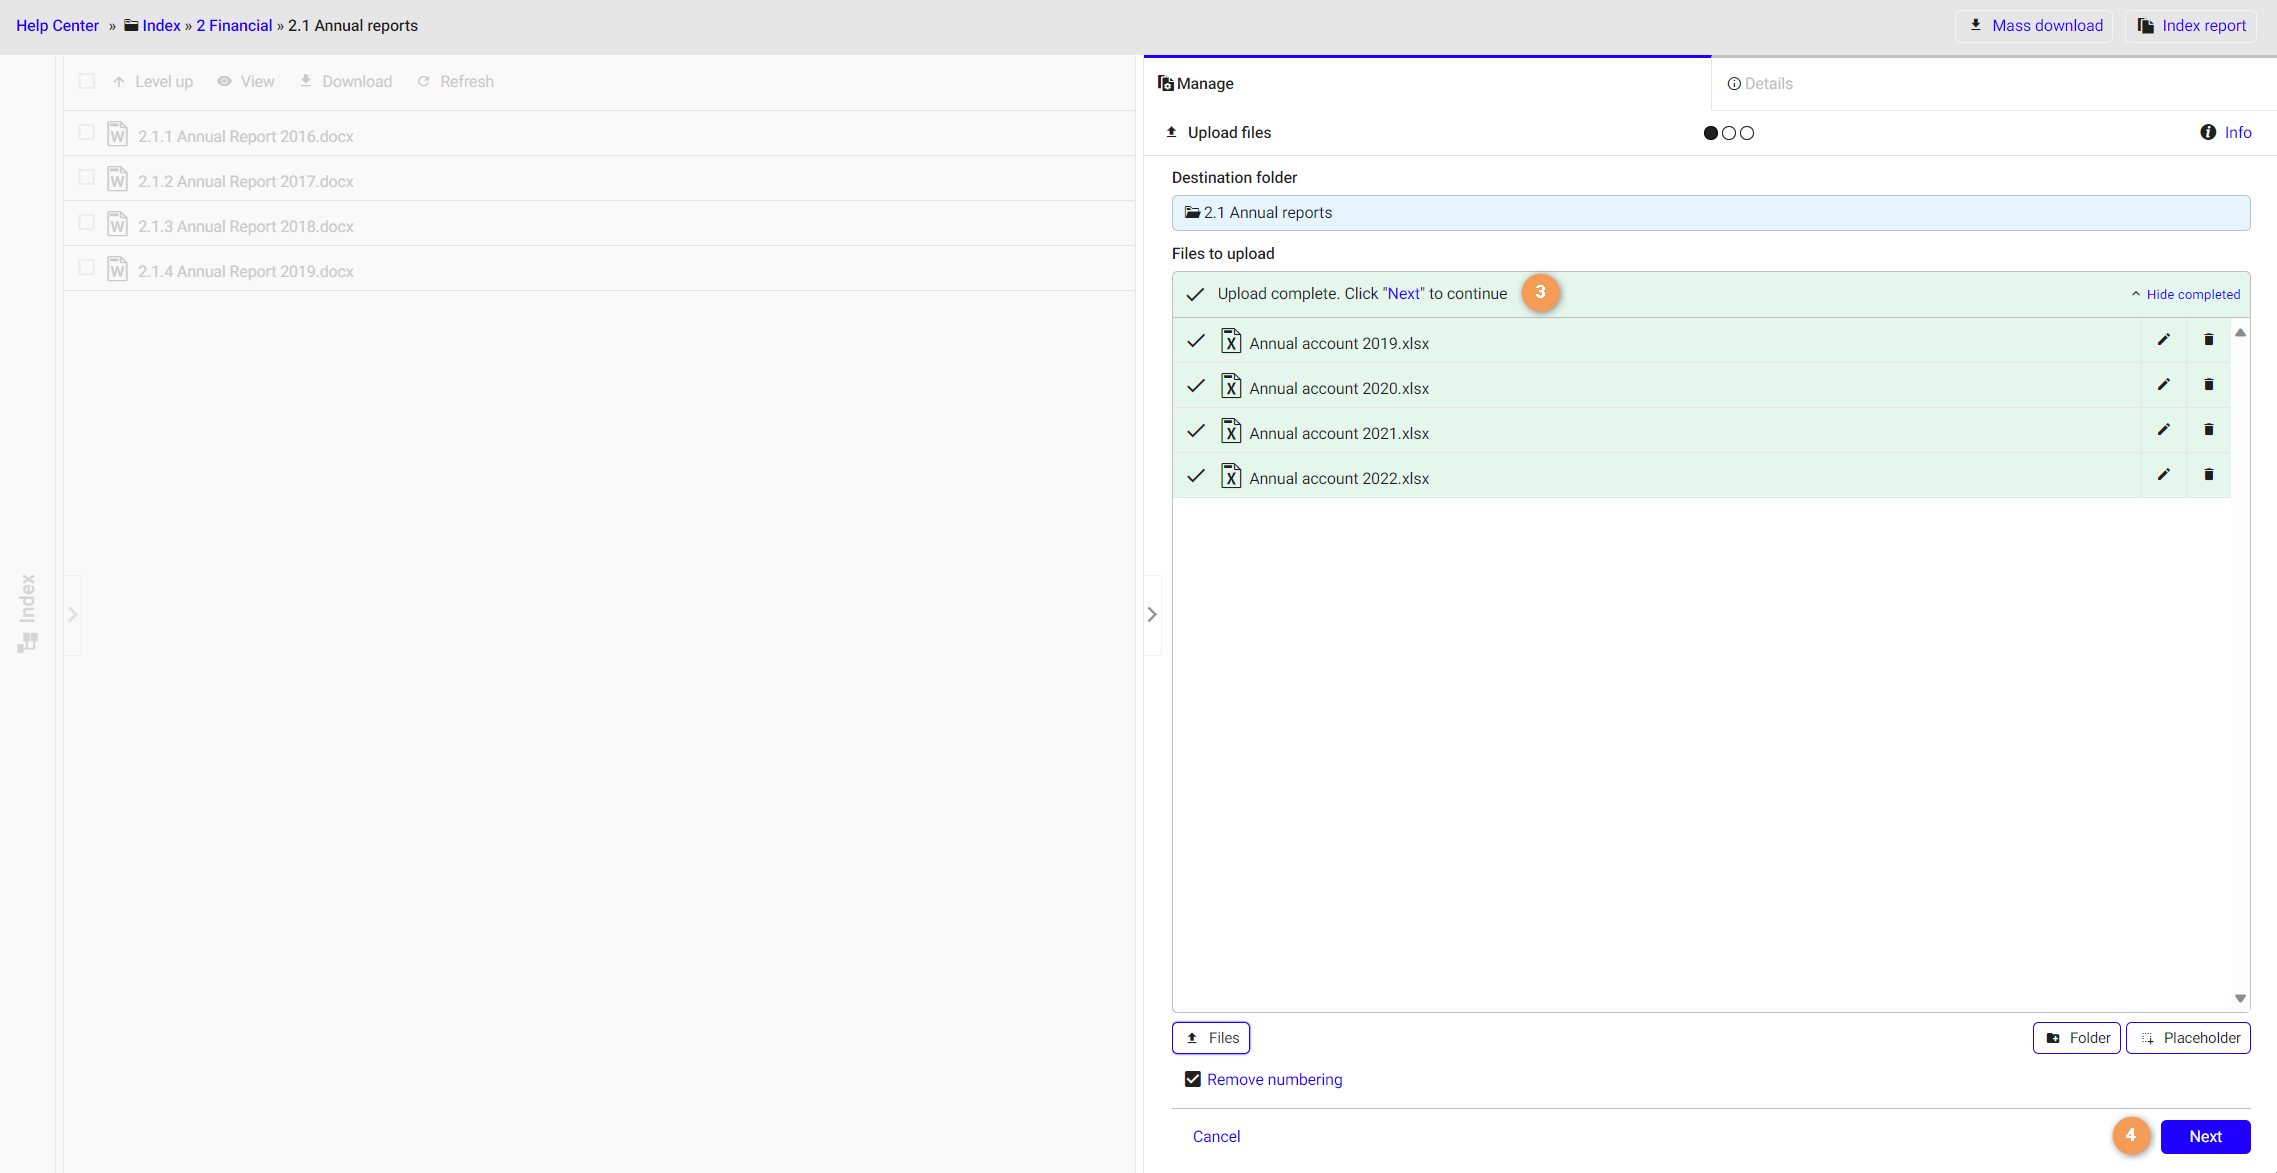Screen dimensions: 2277x1173
Task: Click the Destination folder field
Action: pyautogui.click(x=1710, y=213)
